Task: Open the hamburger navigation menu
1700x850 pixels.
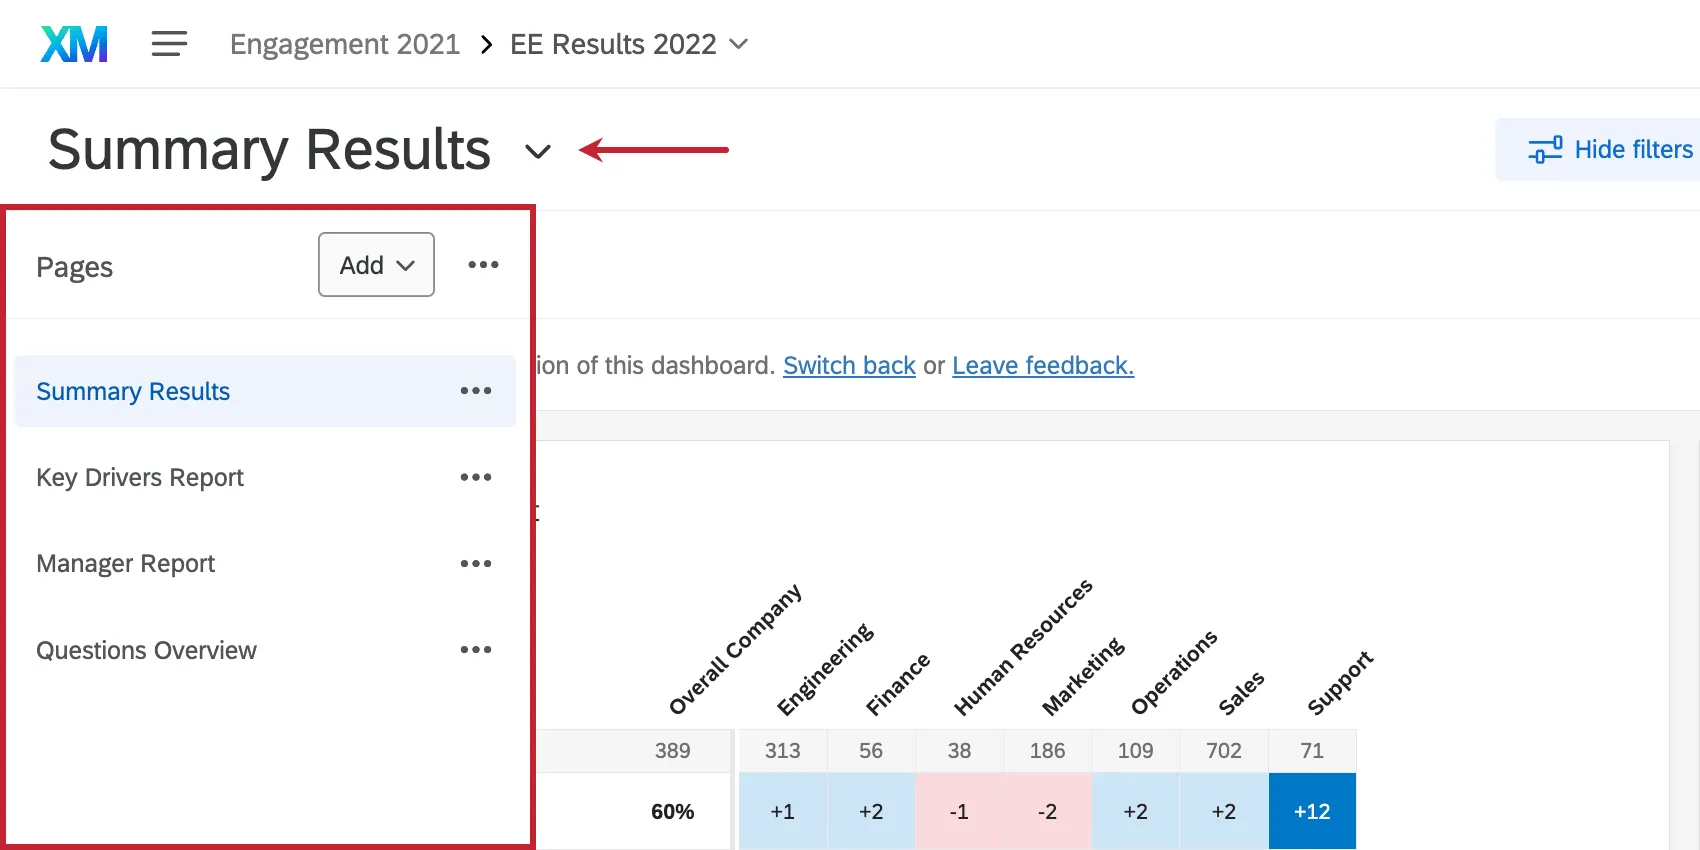Action: (168, 43)
